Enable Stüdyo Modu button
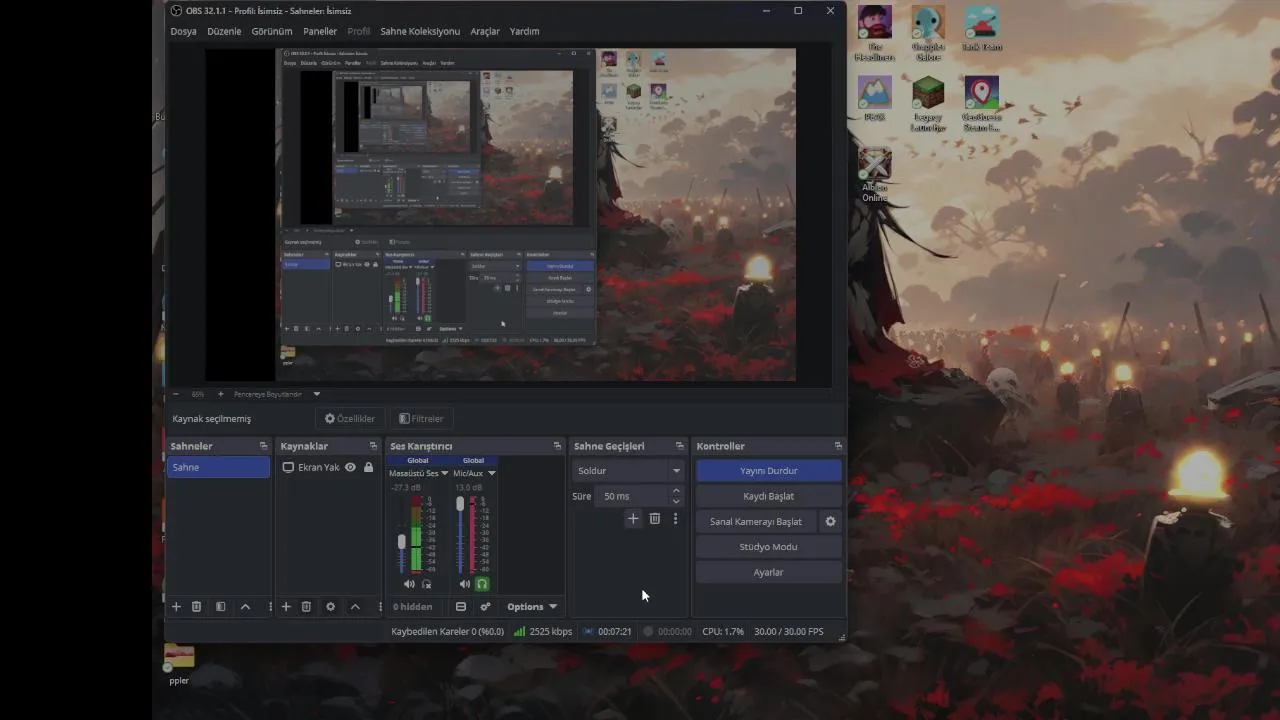 [x=768, y=547]
